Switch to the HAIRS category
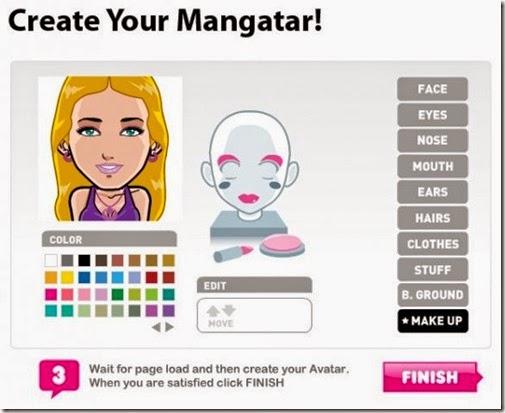The width and height of the screenshot is (505, 413). coord(432,218)
